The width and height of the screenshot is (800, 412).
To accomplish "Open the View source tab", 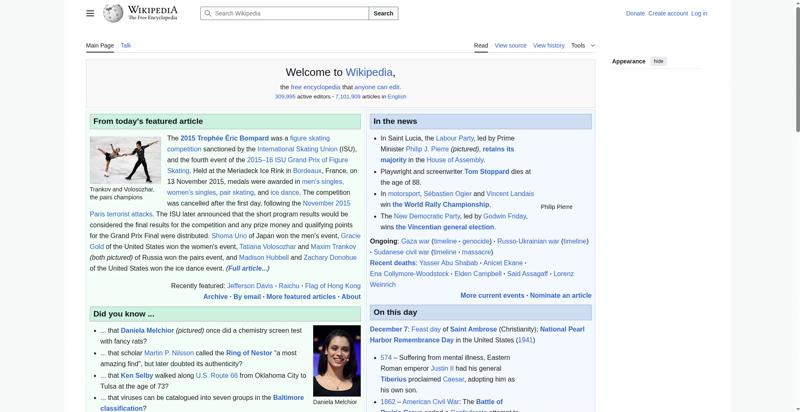I will (x=510, y=45).
